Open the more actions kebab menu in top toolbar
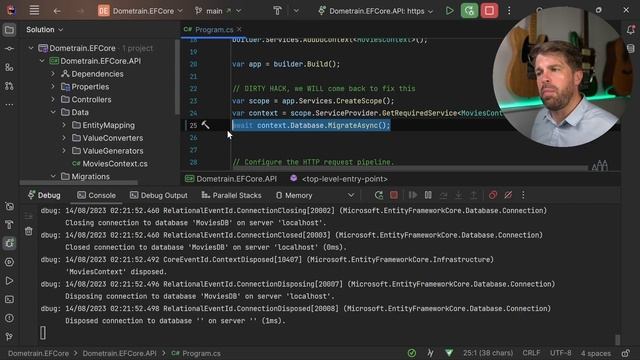 509,11
